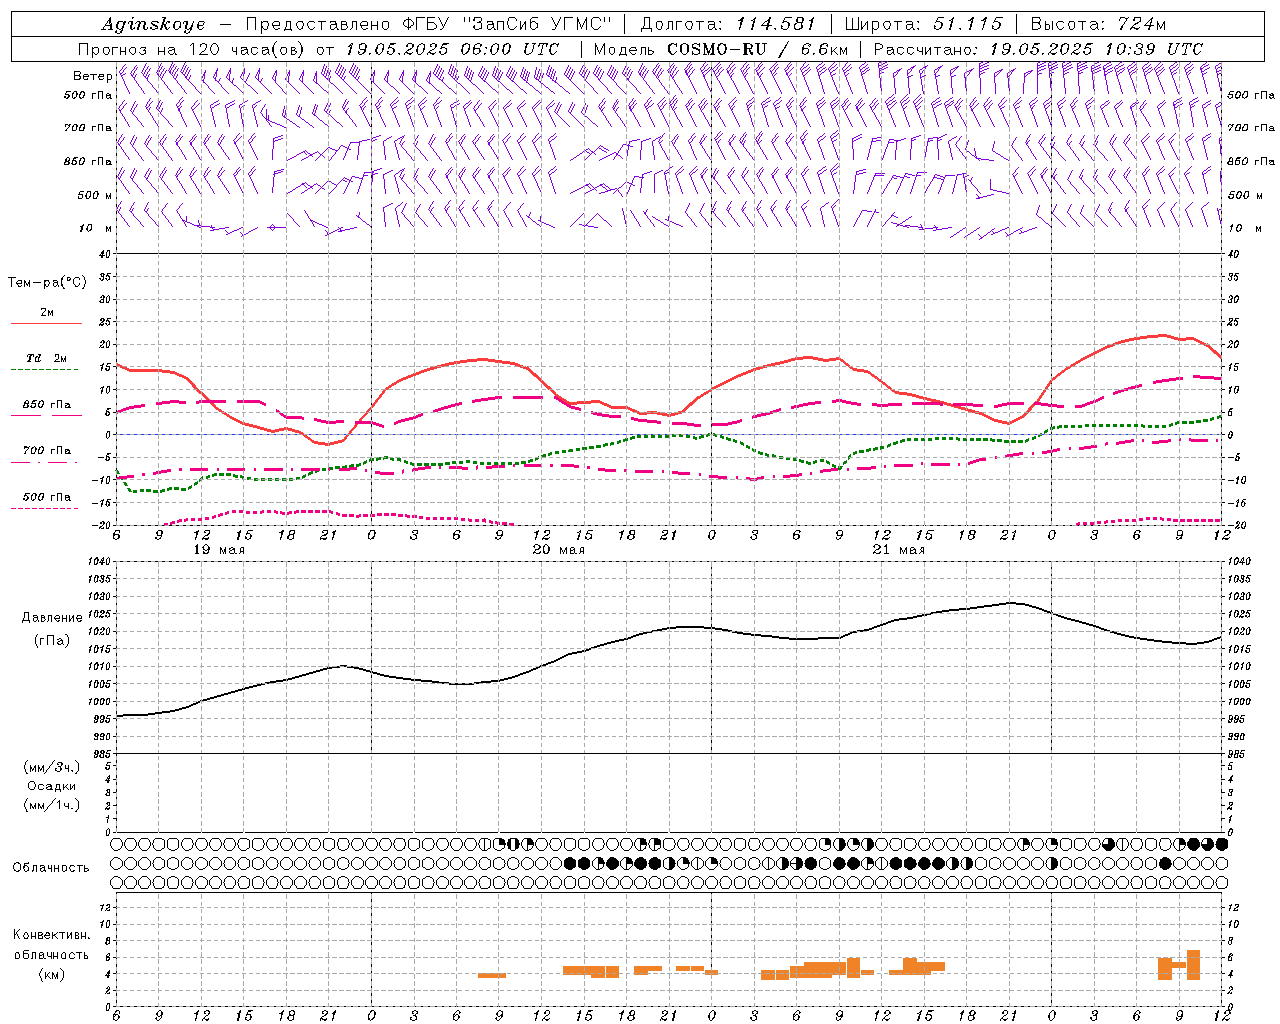Click the Модель COSMO-RU / 6.6км label

click(x=721, y=49)
